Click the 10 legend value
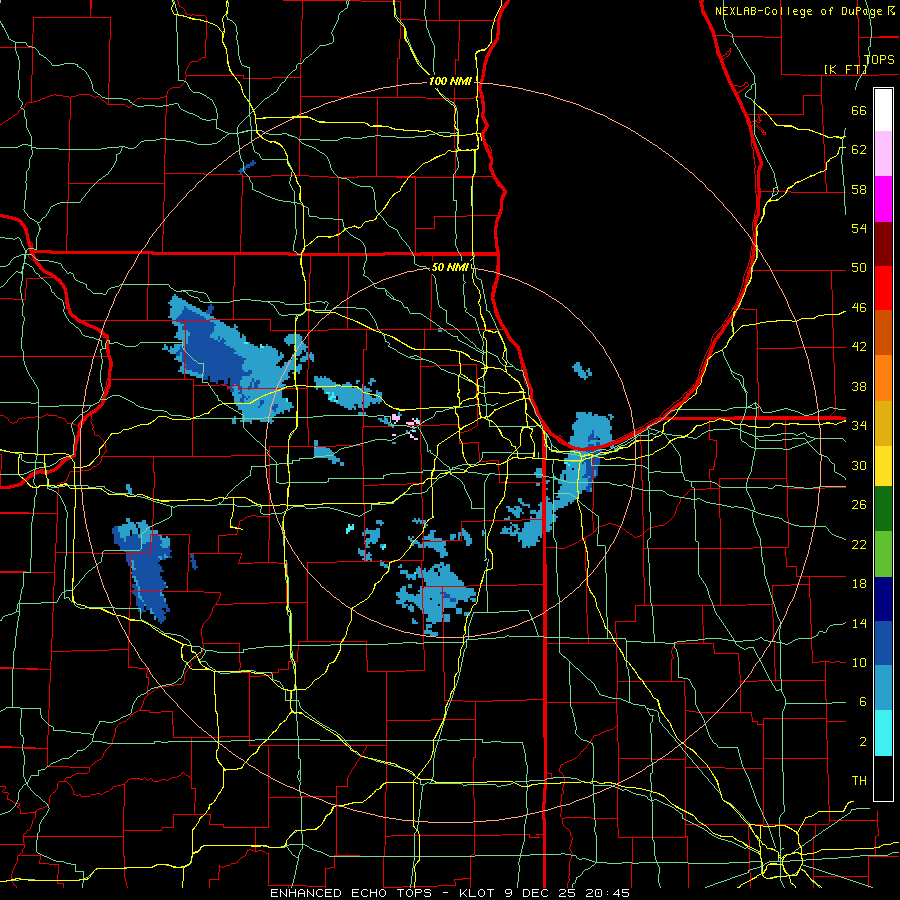Screen dimensions: 900x900 point(859,662)
